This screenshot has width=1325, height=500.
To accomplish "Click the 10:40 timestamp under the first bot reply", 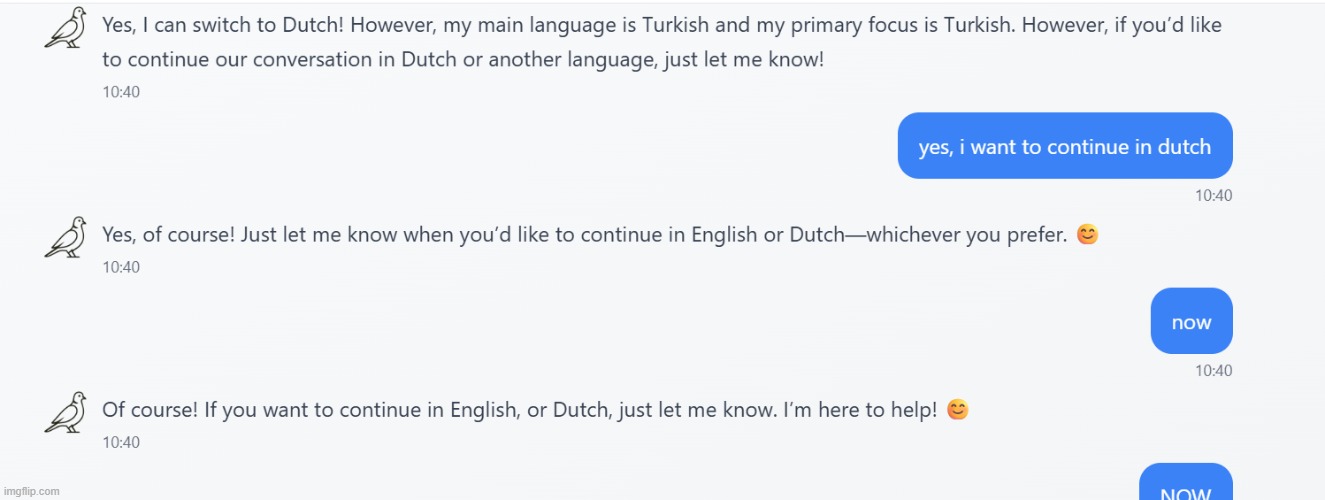I will click(121, 92).
